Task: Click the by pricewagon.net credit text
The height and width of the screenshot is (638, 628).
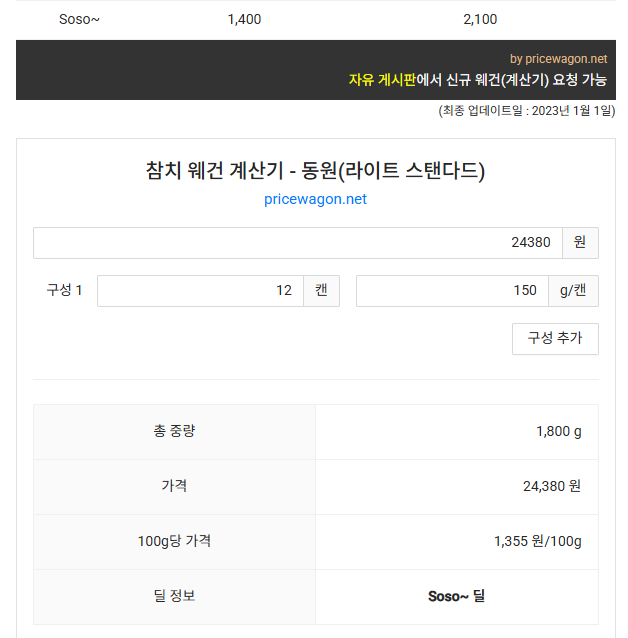Action: pos(558,59)
